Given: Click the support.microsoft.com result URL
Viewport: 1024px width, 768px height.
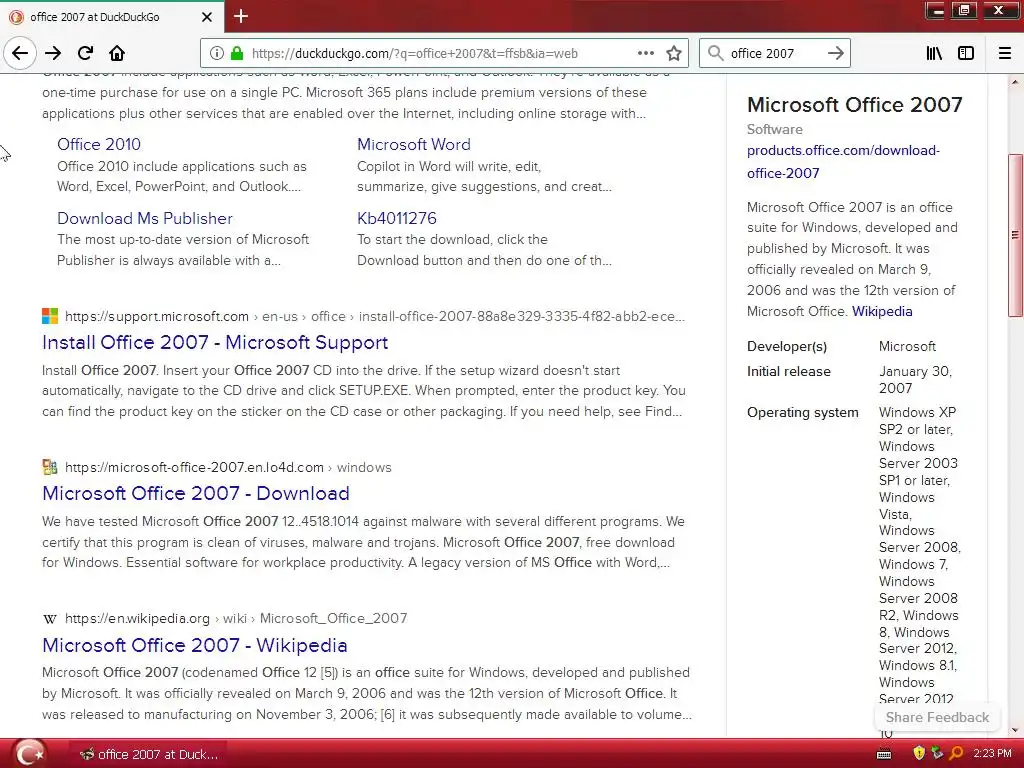Looking at the screenshot, I should pos(374,317).
